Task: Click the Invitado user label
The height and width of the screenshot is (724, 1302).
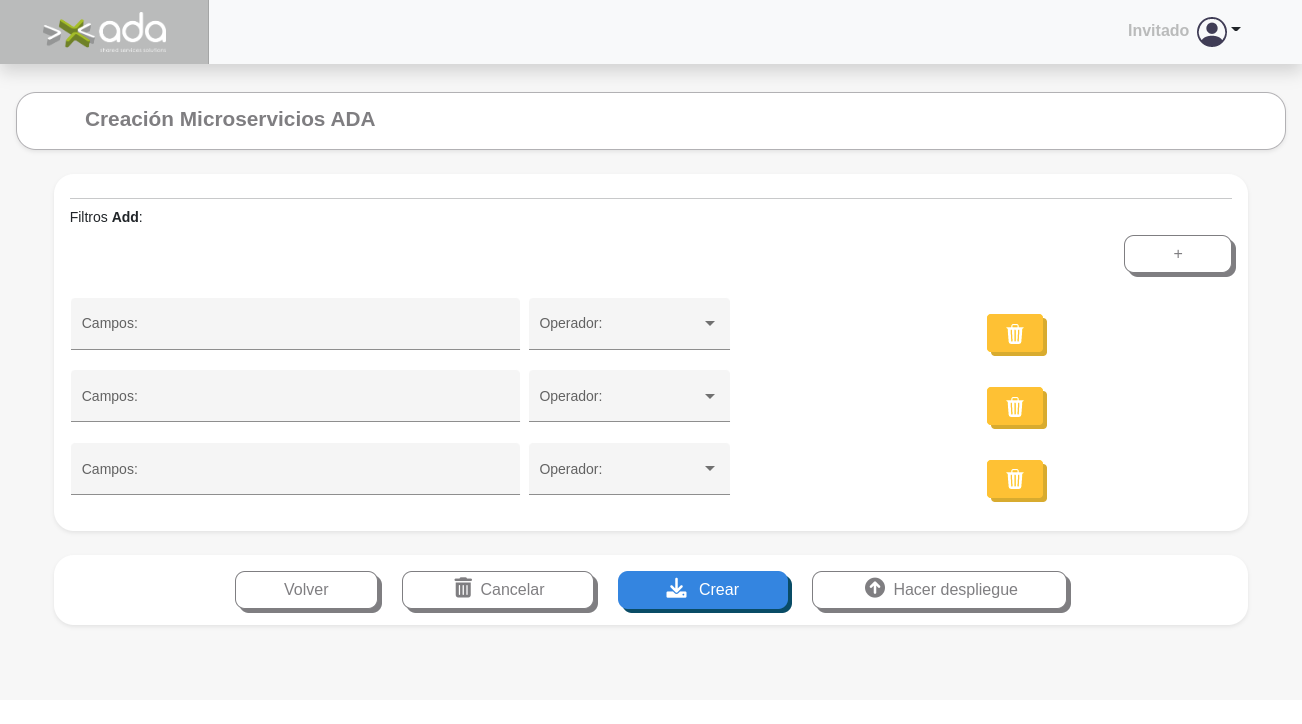Action: tap(1158, 31)
